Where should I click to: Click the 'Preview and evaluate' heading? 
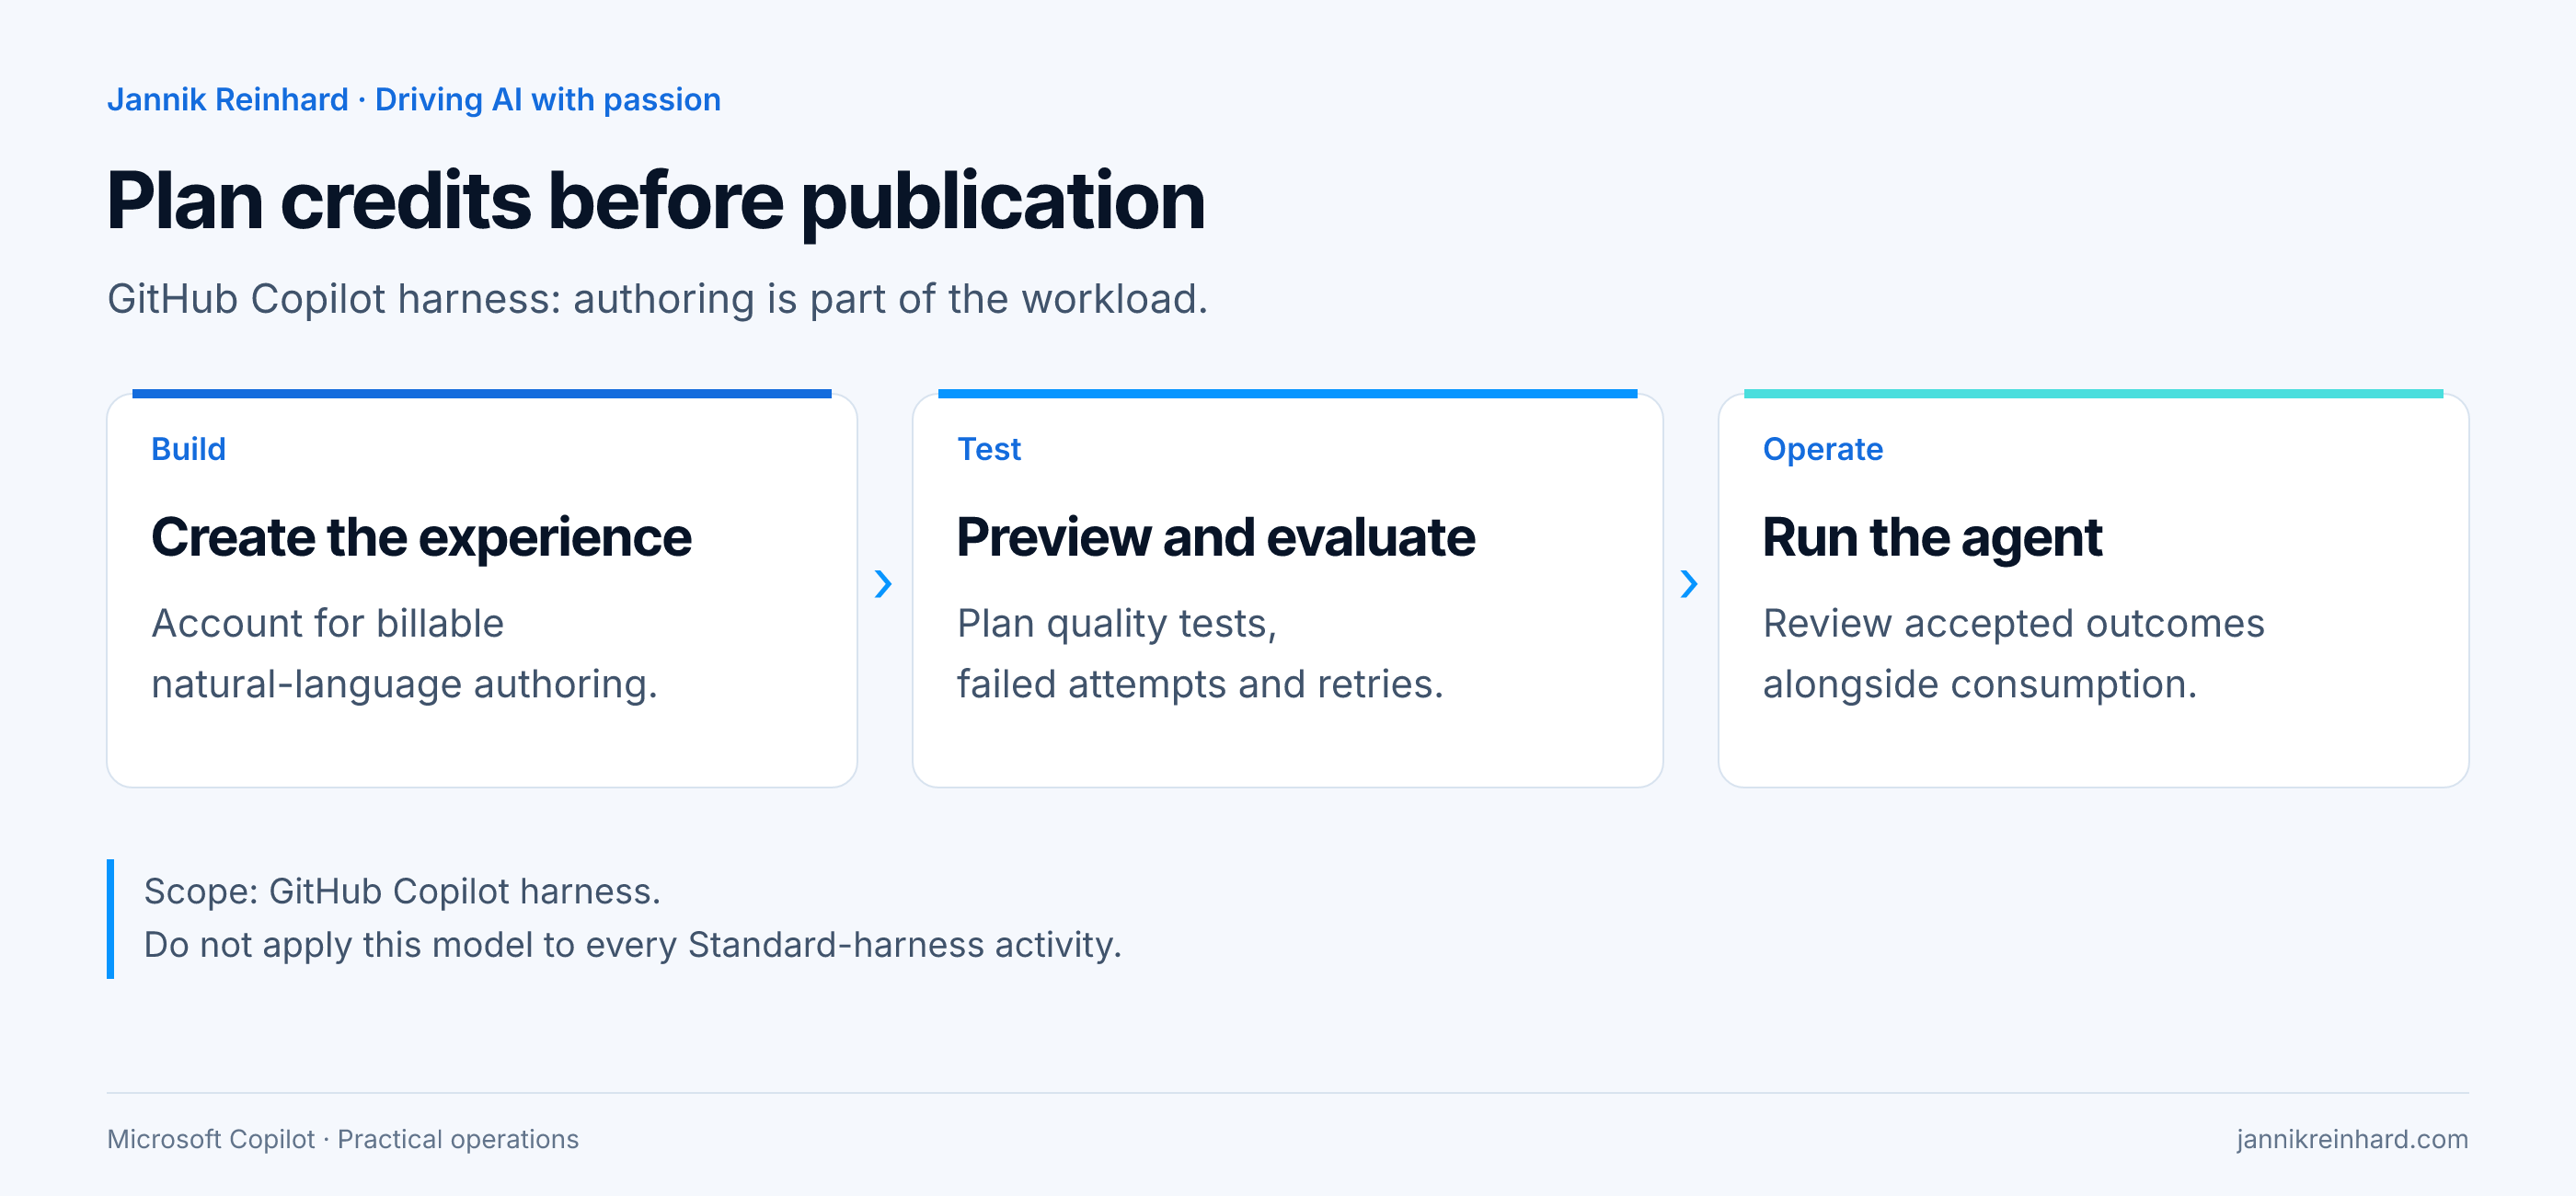(x=1216, y=538)
